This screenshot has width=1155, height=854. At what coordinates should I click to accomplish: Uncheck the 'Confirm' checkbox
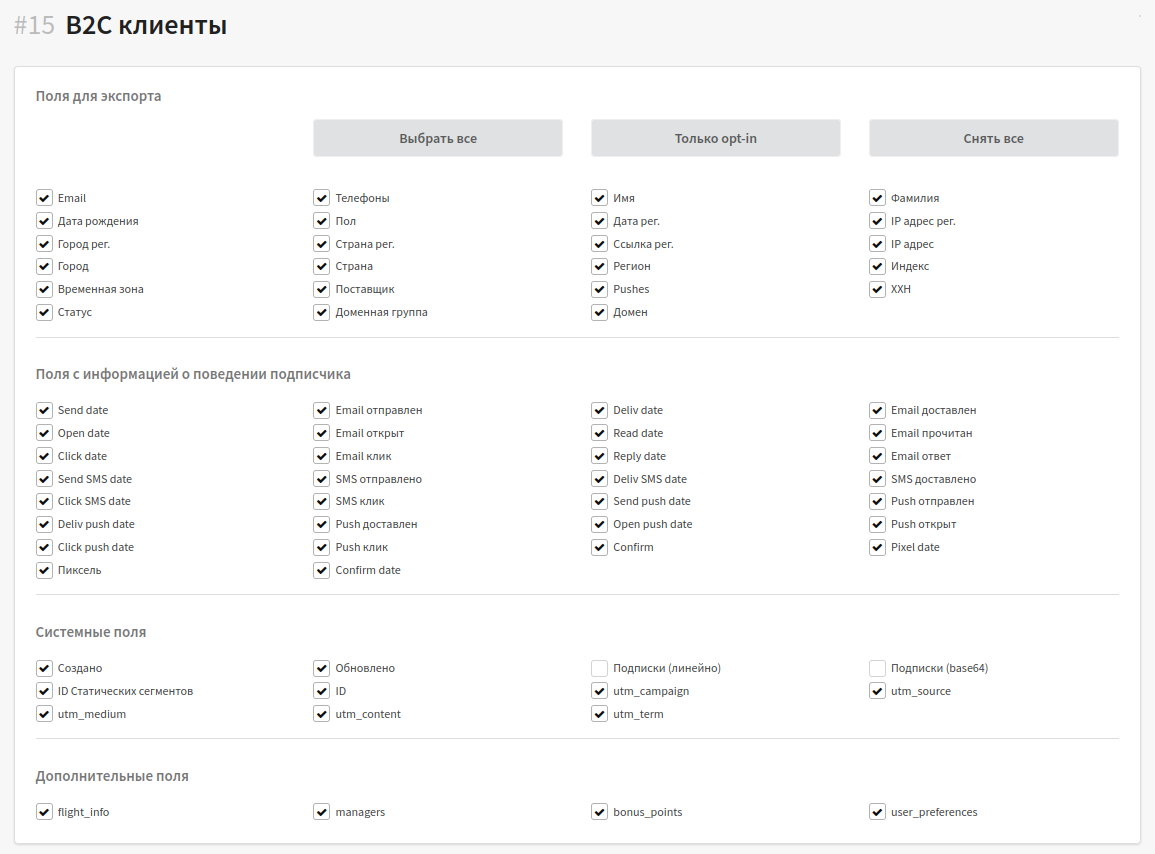pos(599,547)
